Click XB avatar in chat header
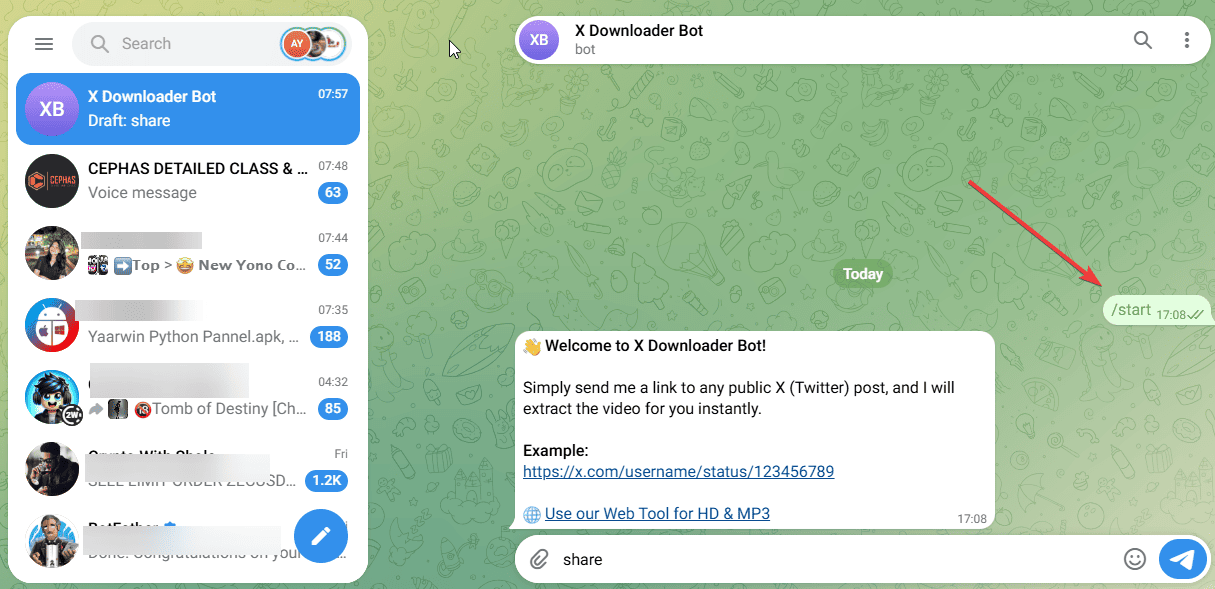Screen dimensions: 1215x589 539,40
